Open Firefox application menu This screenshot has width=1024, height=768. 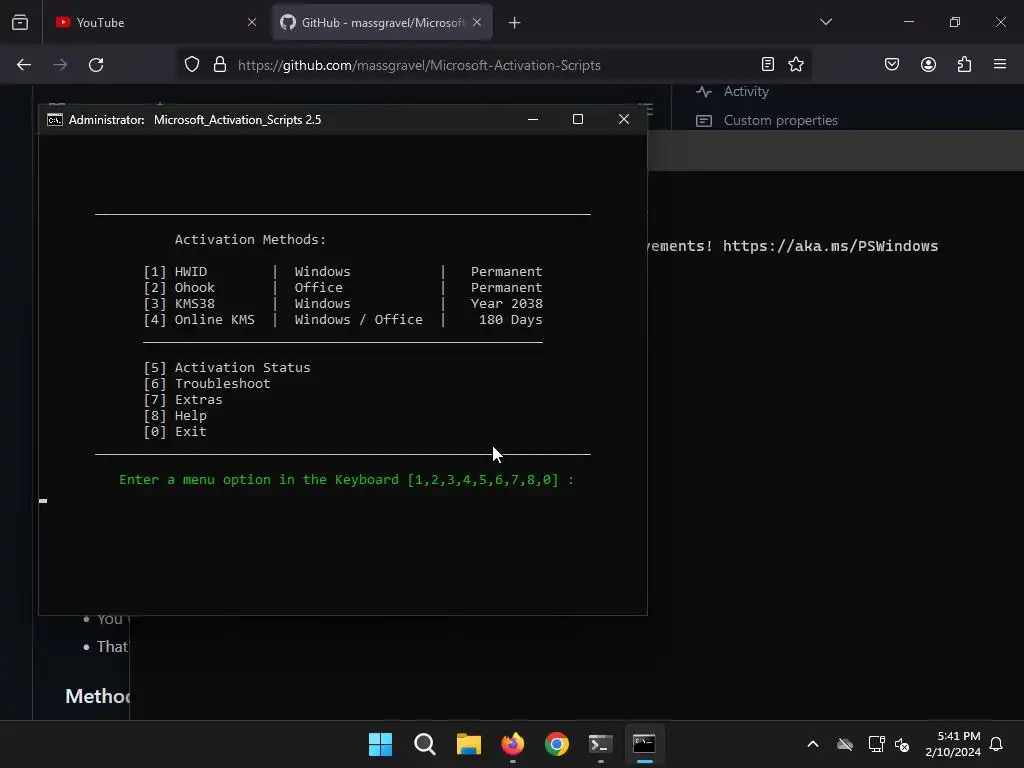point(999,64)
